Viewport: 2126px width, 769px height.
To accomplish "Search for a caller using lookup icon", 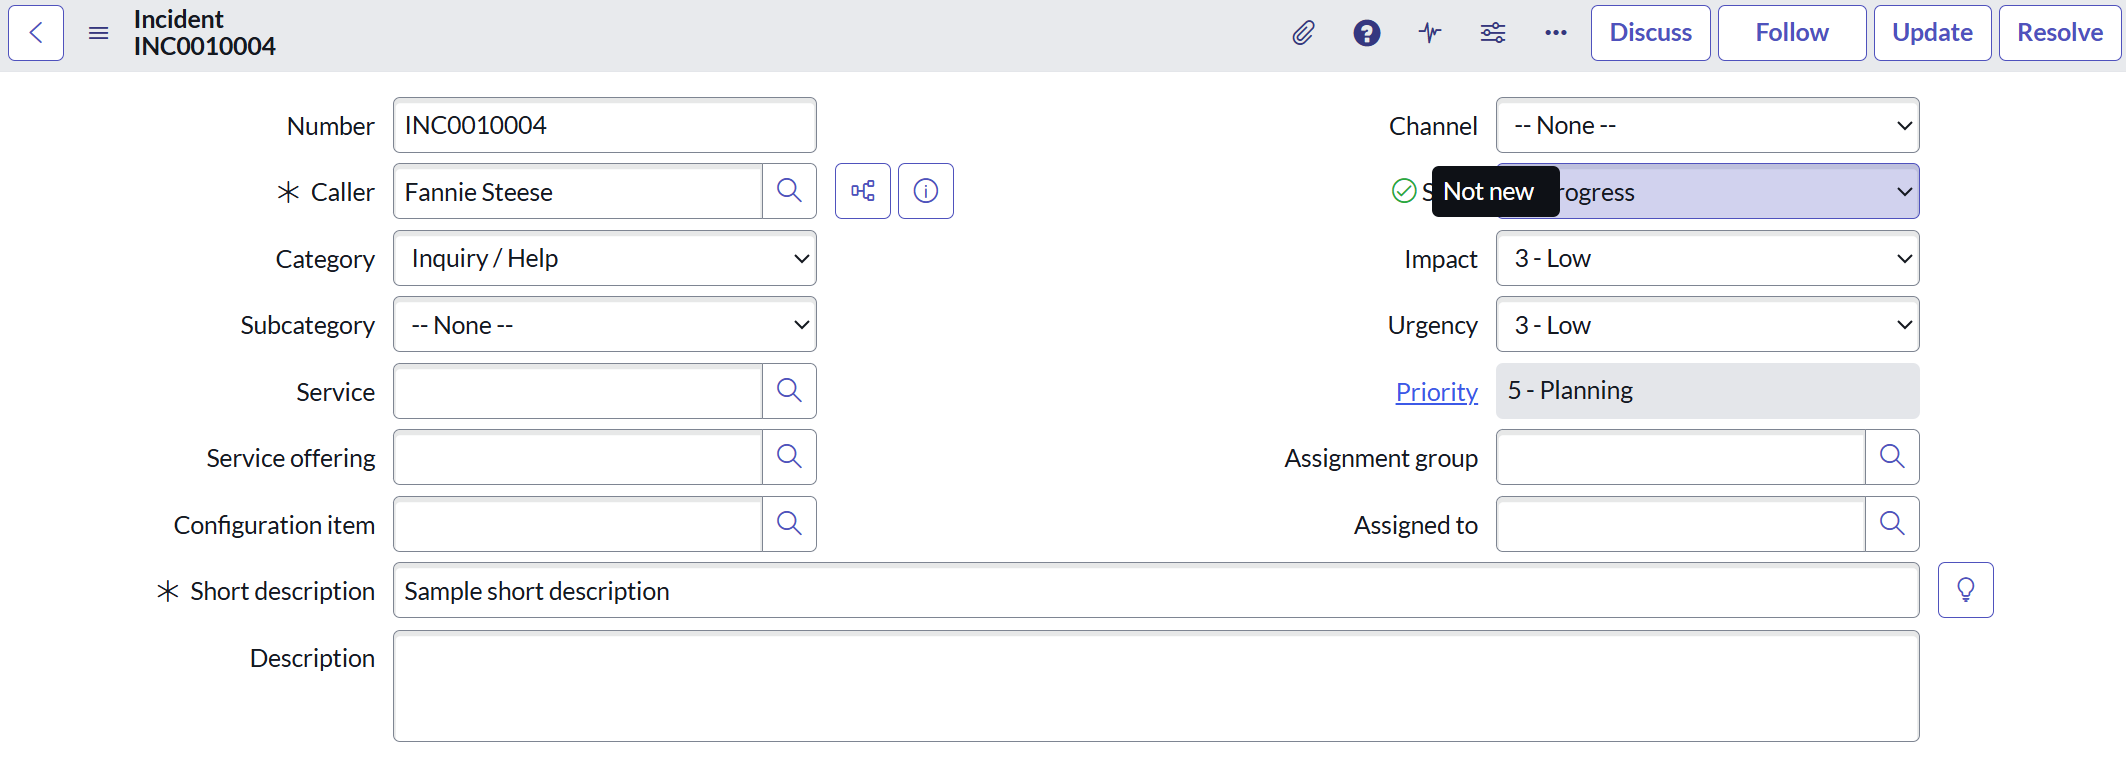I will 789,191.
